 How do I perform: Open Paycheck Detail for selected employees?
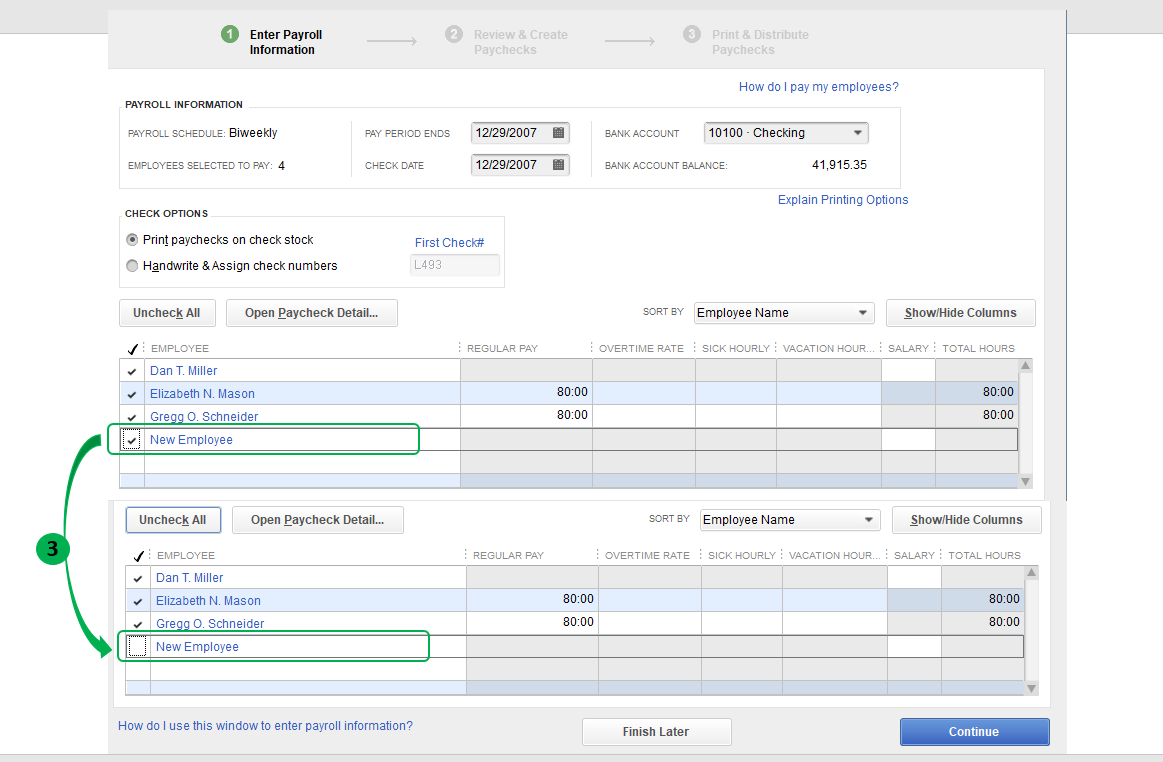click(311, 313)
